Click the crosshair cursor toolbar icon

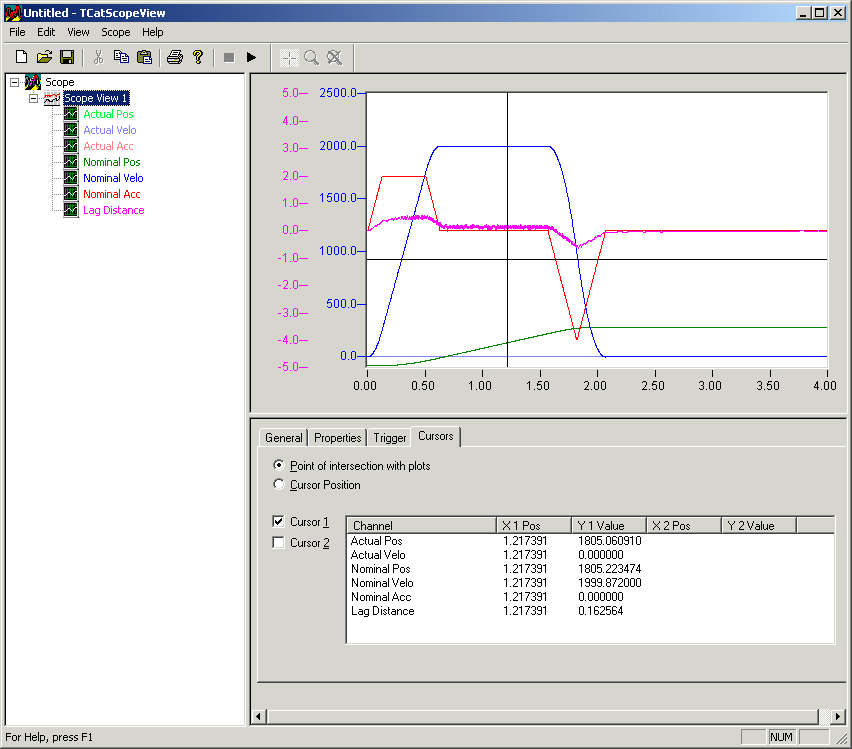pos(289,58)
